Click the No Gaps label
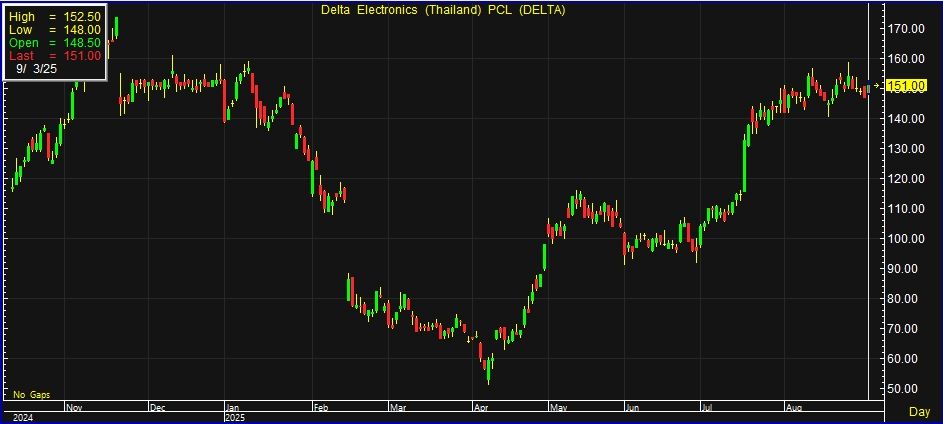943x424 pixels. tap(32, 395)
